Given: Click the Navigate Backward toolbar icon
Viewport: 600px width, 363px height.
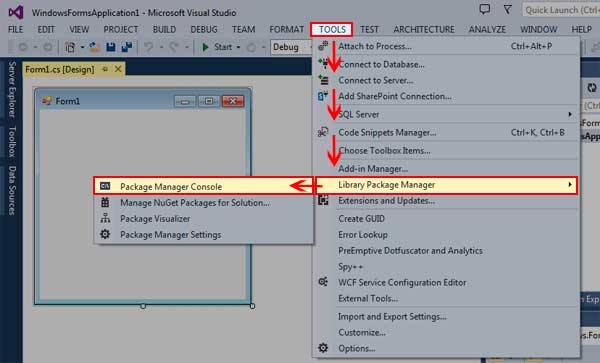Looking at the screenshot, I should click(23, 47).
